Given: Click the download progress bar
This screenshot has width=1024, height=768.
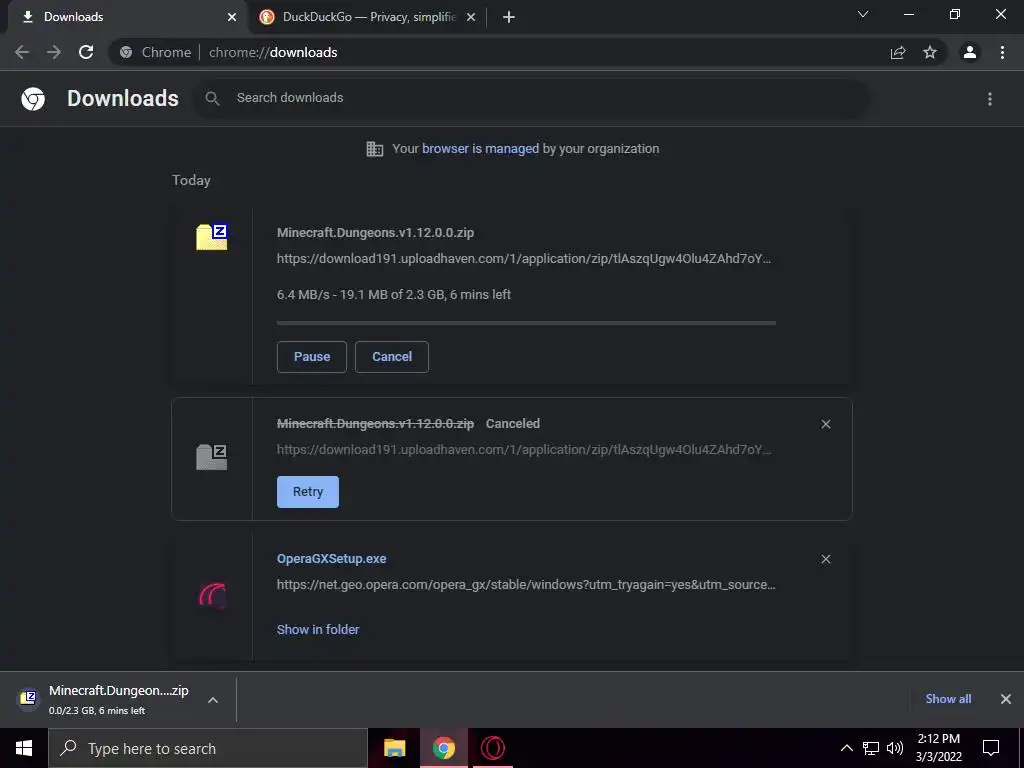Looking at the screenshot, I should point(526,323).
